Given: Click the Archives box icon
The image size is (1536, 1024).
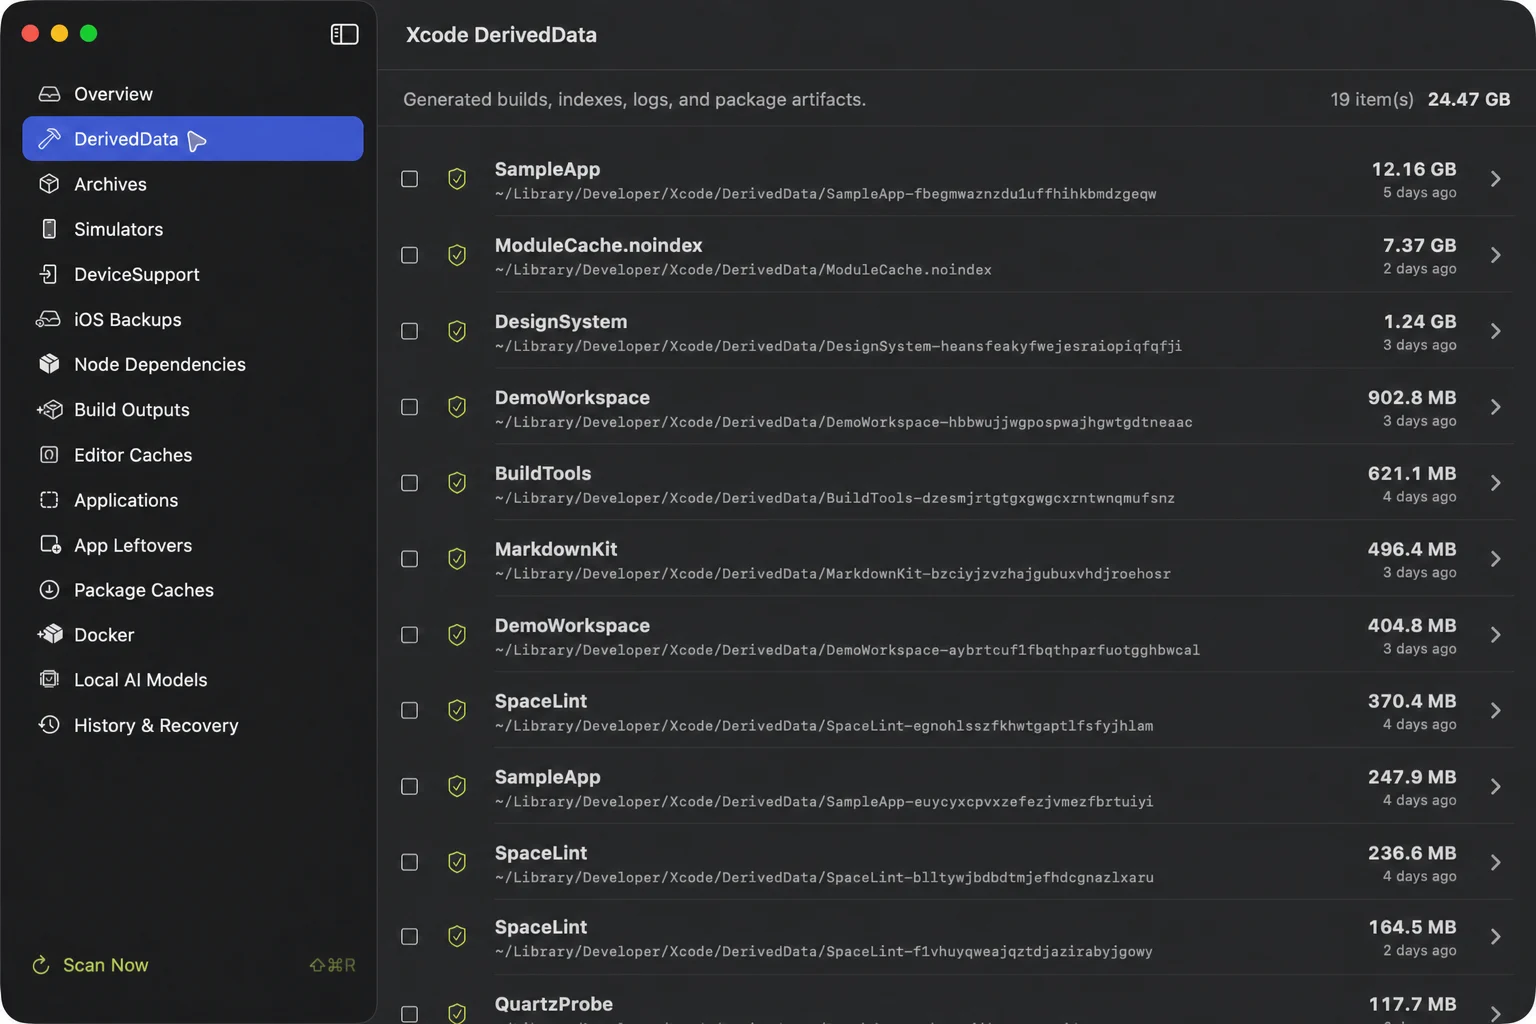Looking at the screenshot, I should pyautogui.click(x=49, y=184).
